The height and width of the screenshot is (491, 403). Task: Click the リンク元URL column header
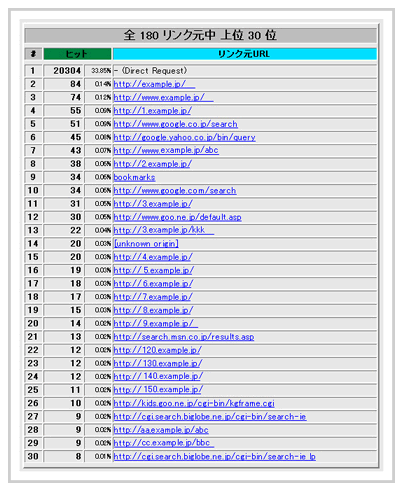[245, 54]
